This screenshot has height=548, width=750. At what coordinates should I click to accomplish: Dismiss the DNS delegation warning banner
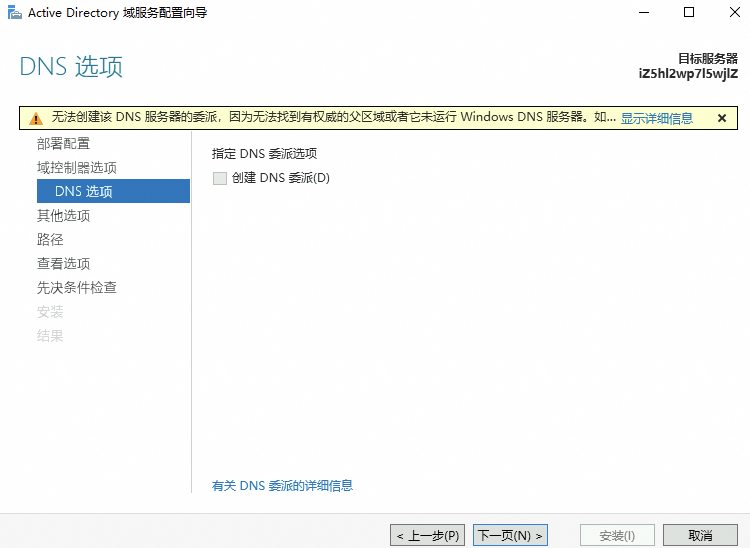pos(722,118)
